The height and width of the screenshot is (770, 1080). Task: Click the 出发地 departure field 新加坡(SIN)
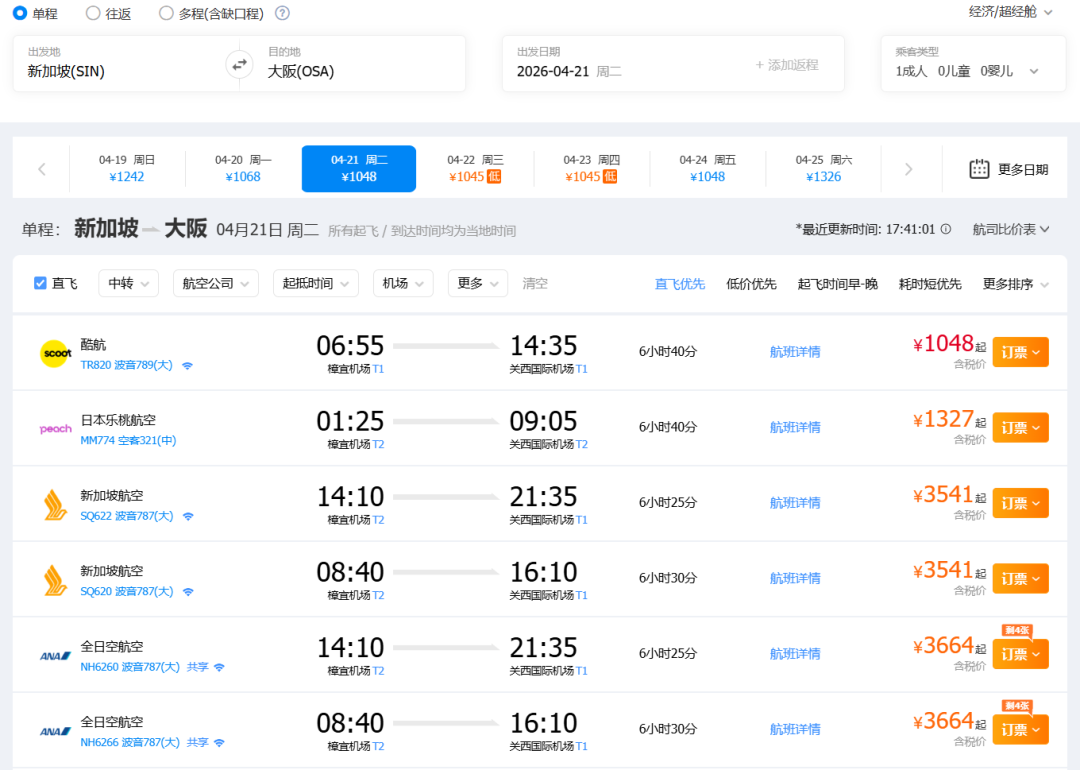click(x=120, y=71)
